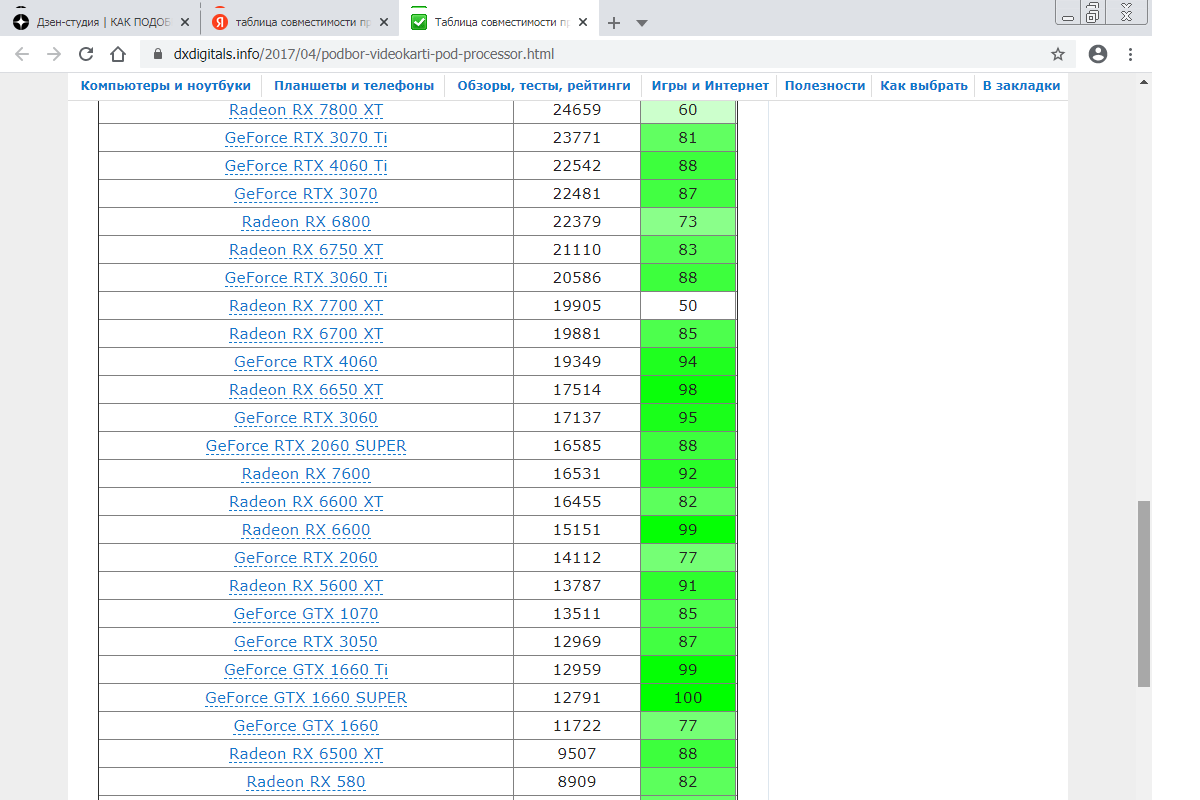This screenshot has width=1200, height=800.
Task: Open the GeForce RTX 2060 link
Action: tap(306, 558)
